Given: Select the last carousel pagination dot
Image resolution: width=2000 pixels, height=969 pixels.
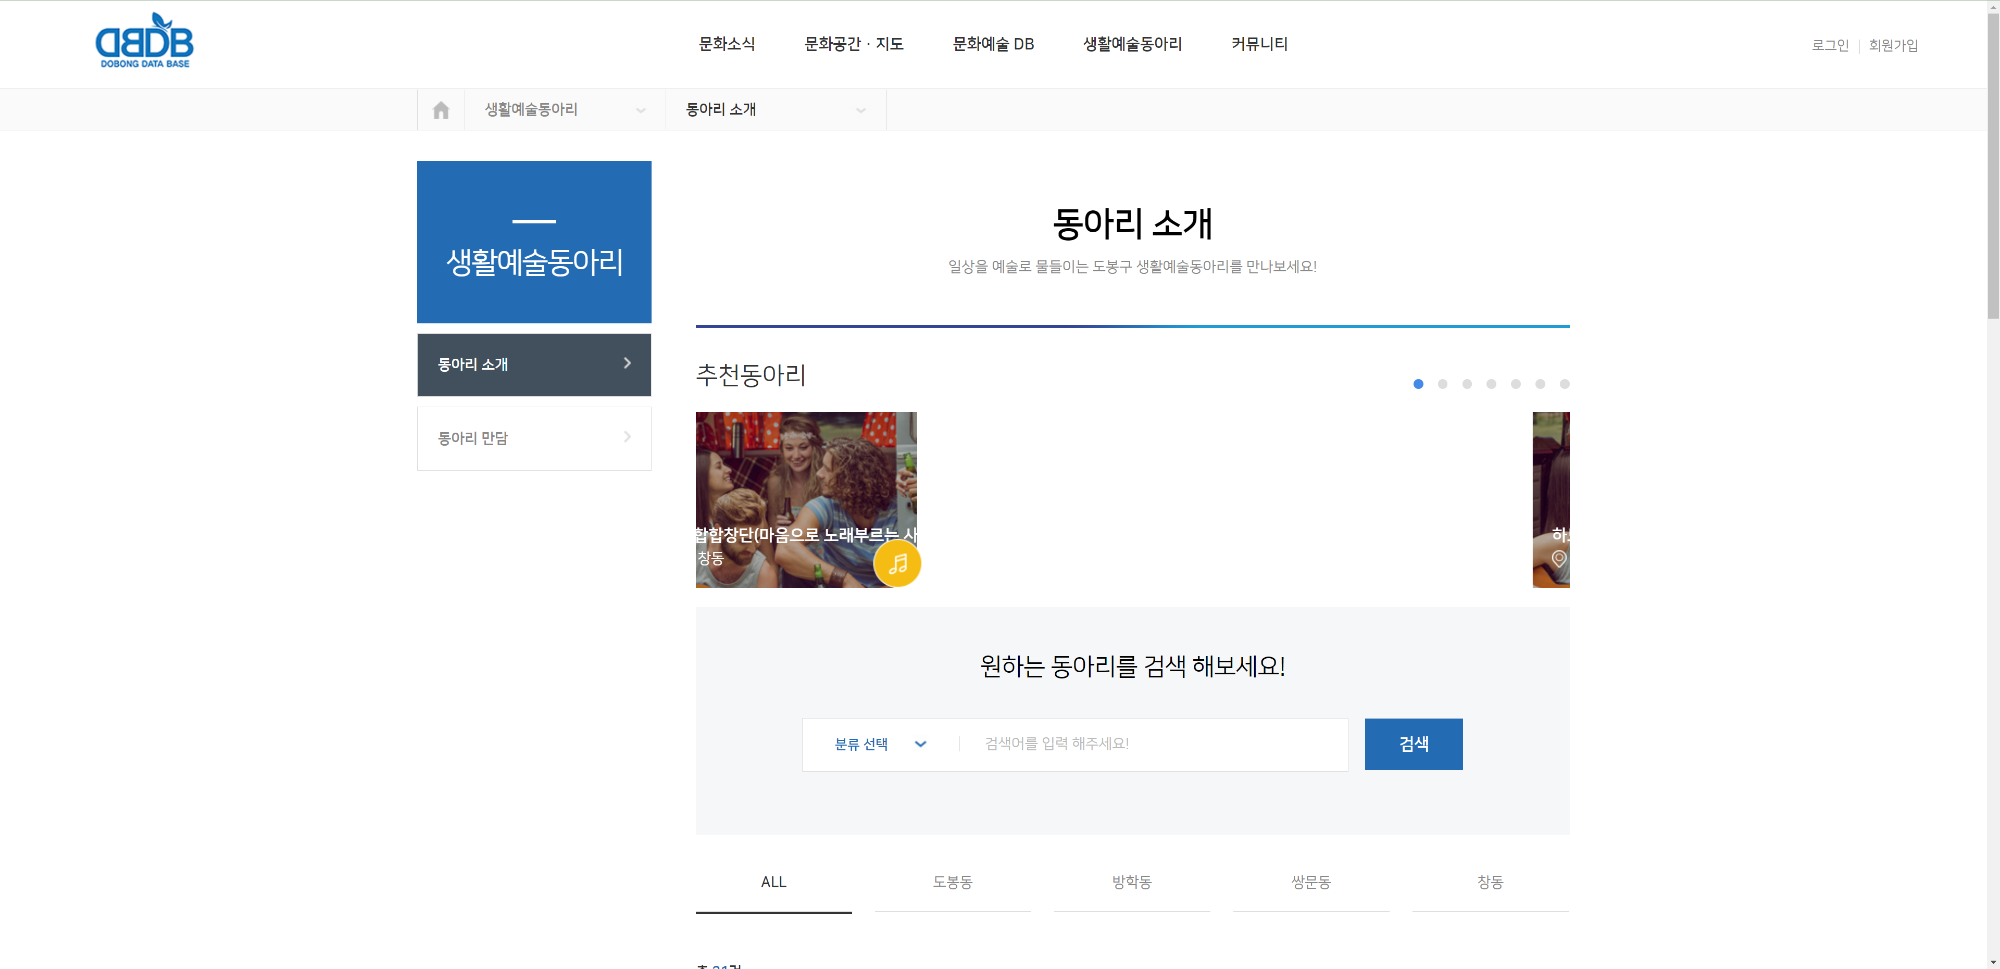Looking at the screenshot, I should 1565,384.
